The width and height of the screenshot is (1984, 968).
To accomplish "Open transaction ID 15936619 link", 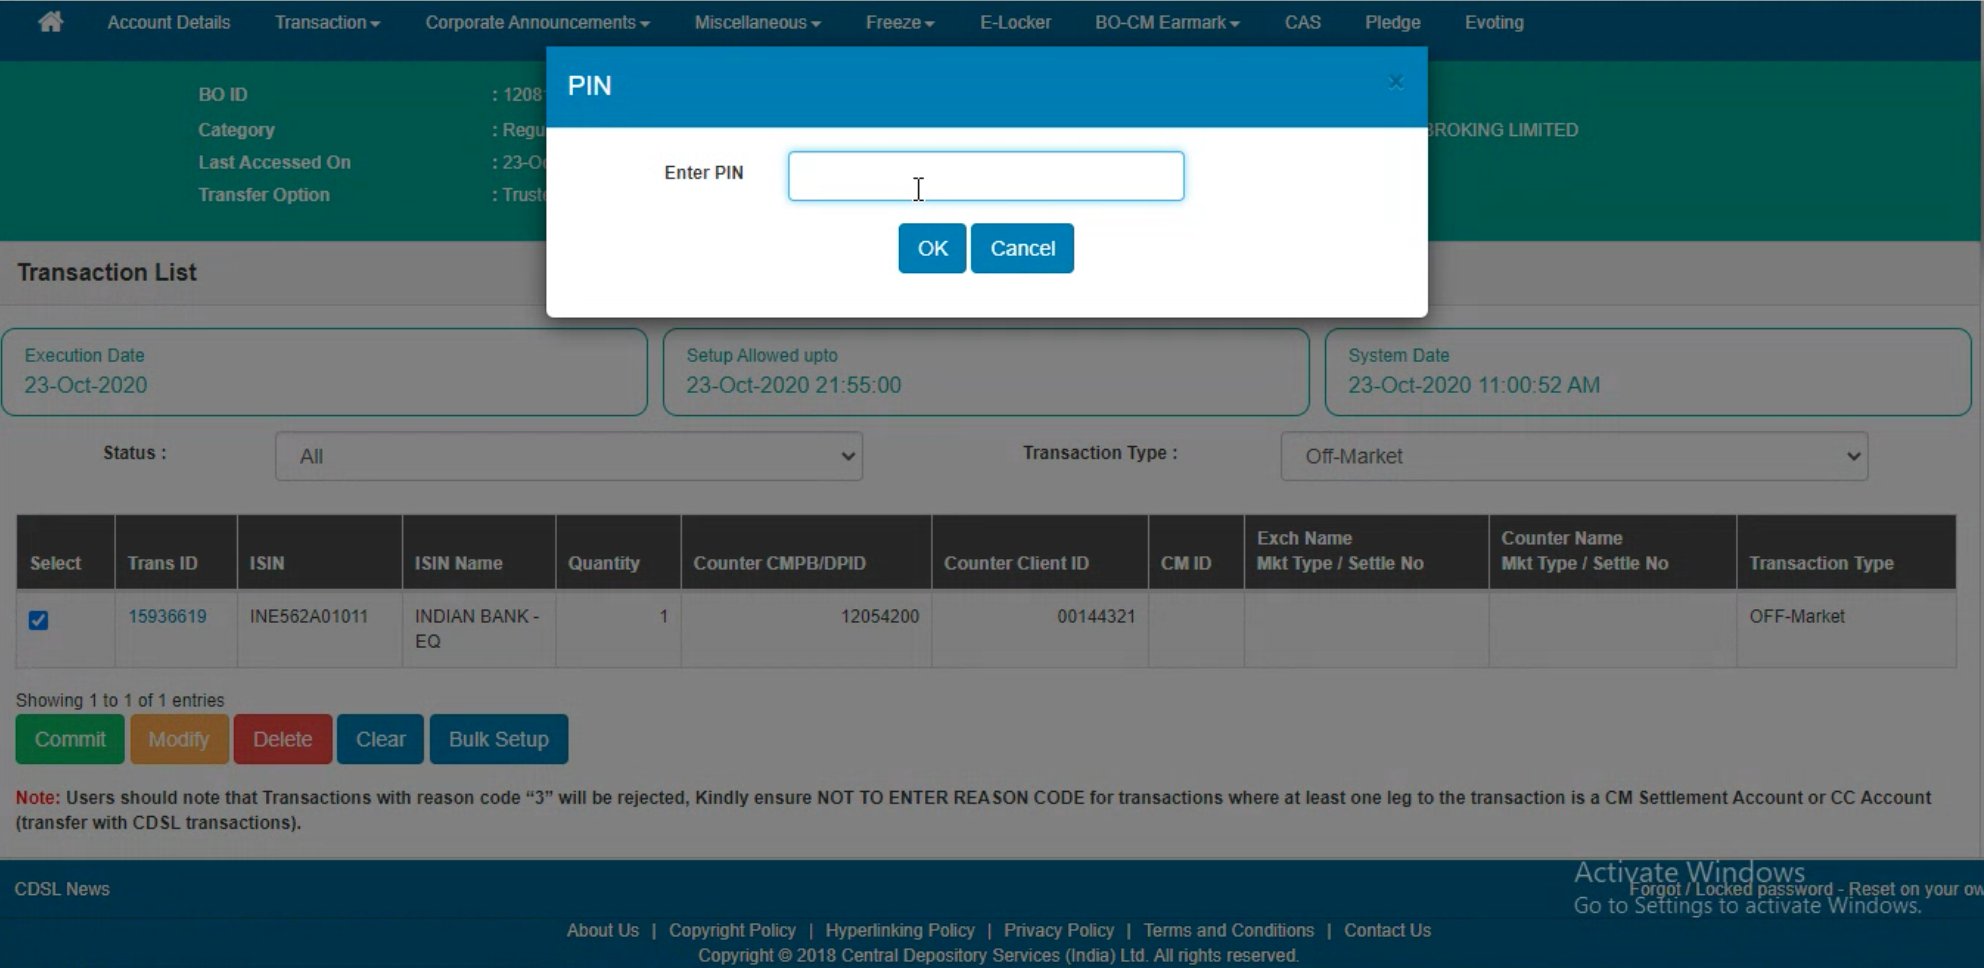I will tap(167, 616).
